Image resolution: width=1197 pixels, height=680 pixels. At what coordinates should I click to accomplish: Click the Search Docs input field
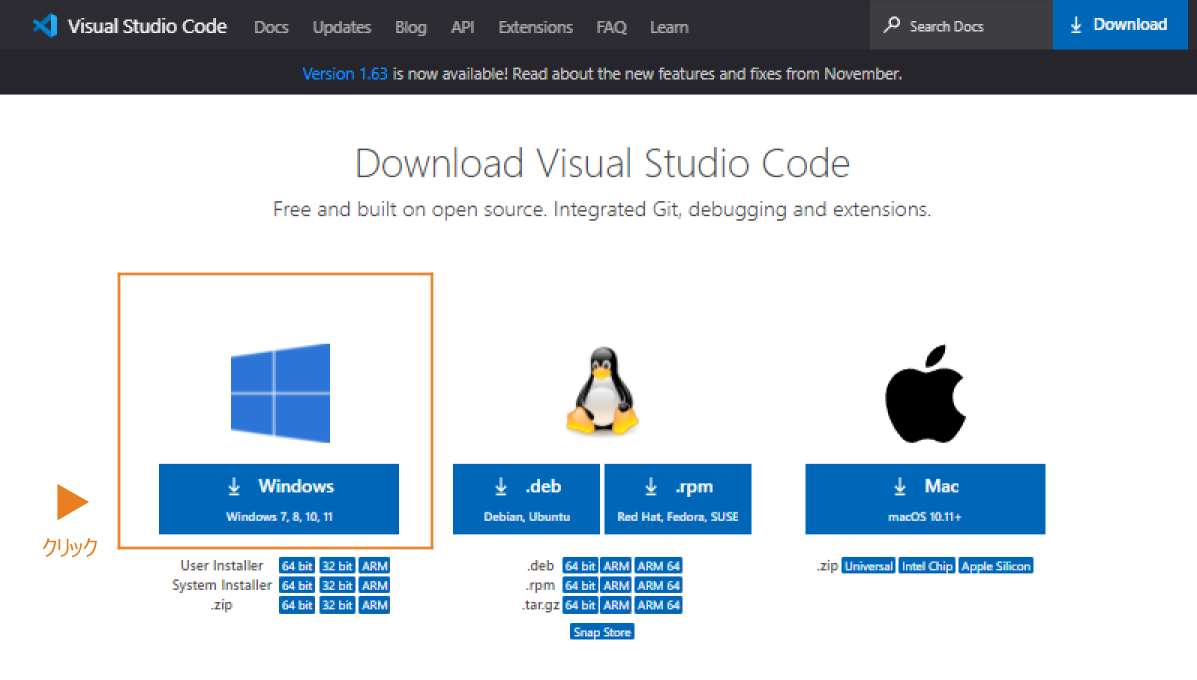click(x=961, y=25)
